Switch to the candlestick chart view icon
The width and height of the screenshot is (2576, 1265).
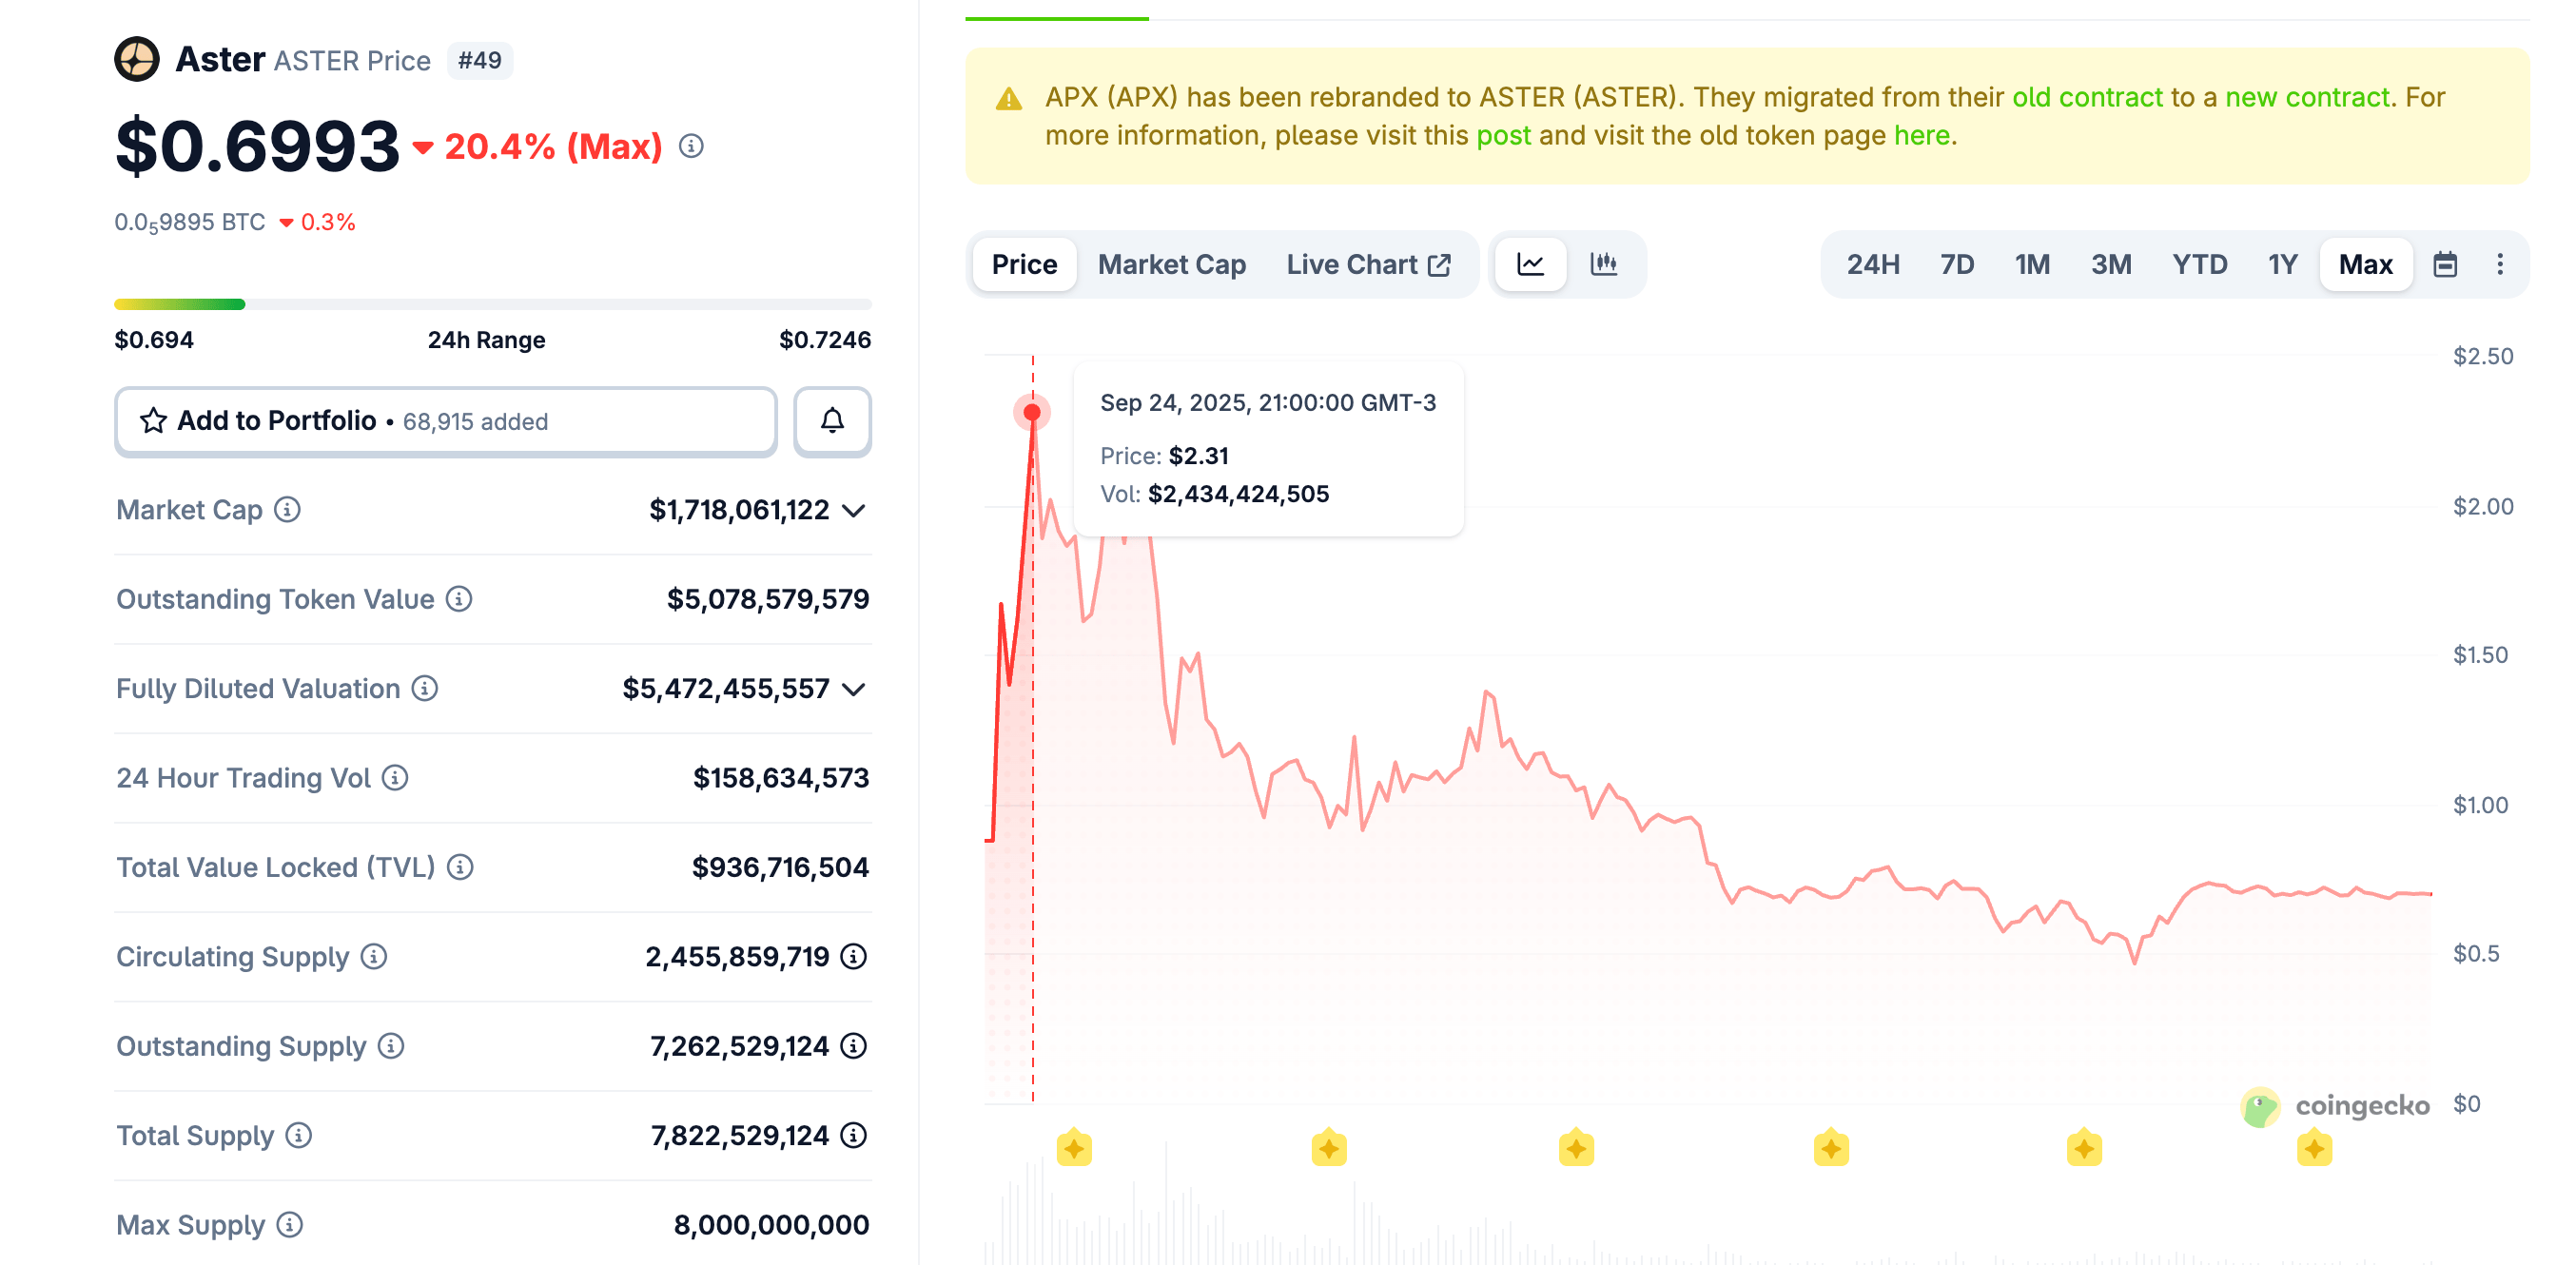[x=1603, y=264]
